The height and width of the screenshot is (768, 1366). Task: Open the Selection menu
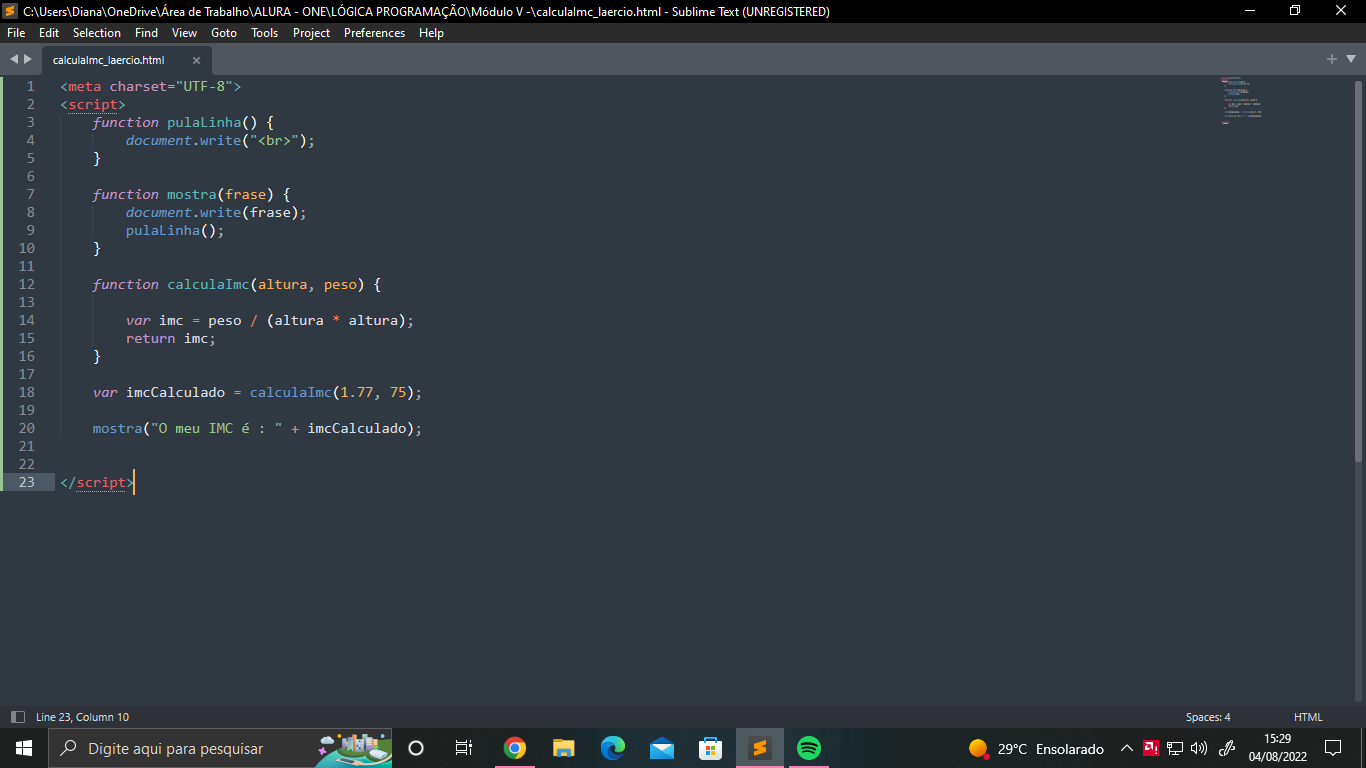[97, 33]
